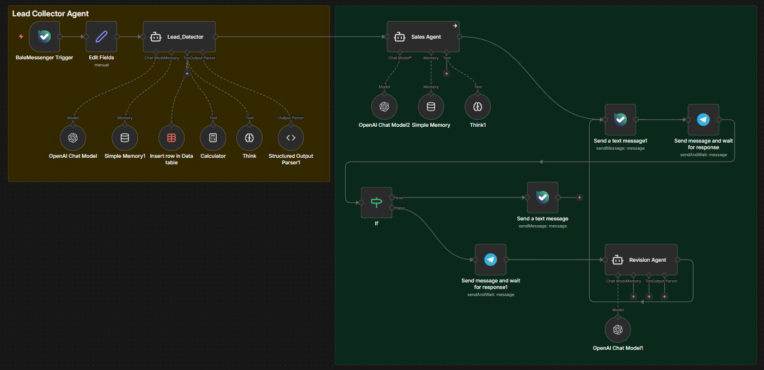Add a tool via plus under Lead_Detector
The width and height of the screenshot is (764, 370).
point(187,74)
